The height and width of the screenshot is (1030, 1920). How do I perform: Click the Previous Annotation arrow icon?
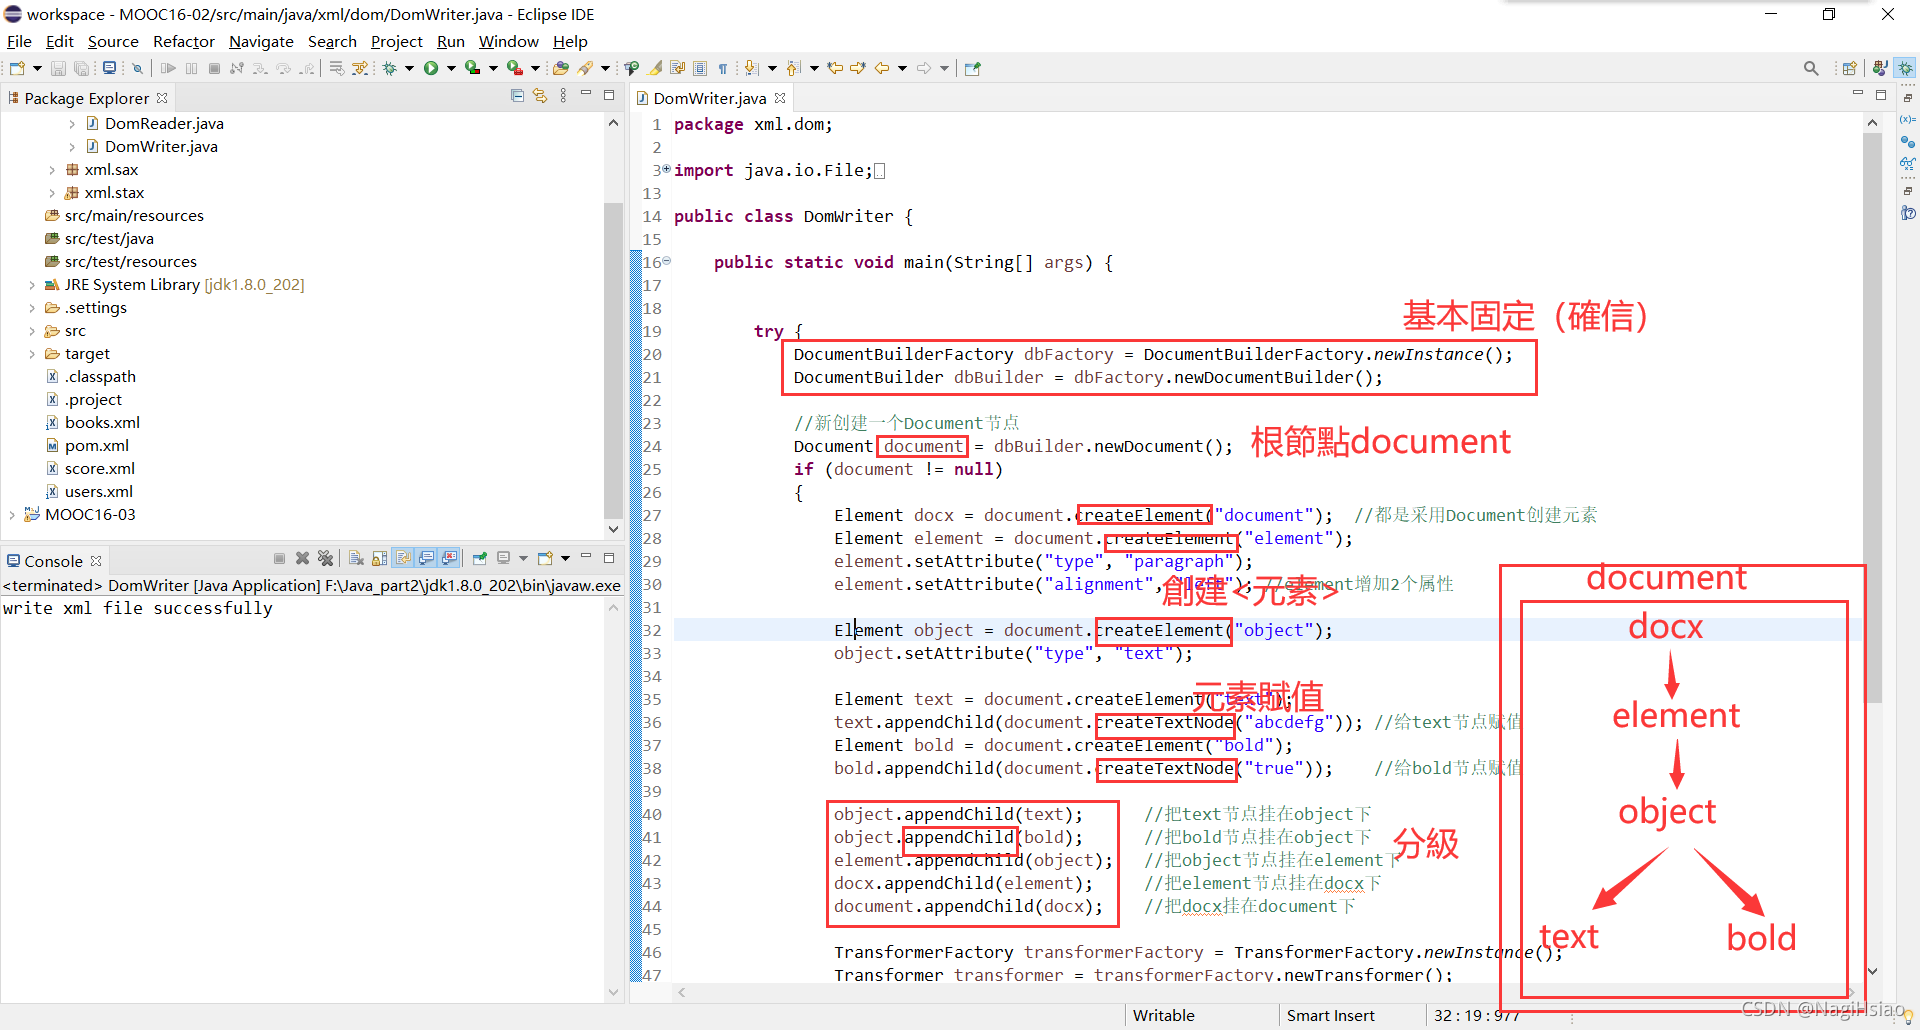[794, 68]
